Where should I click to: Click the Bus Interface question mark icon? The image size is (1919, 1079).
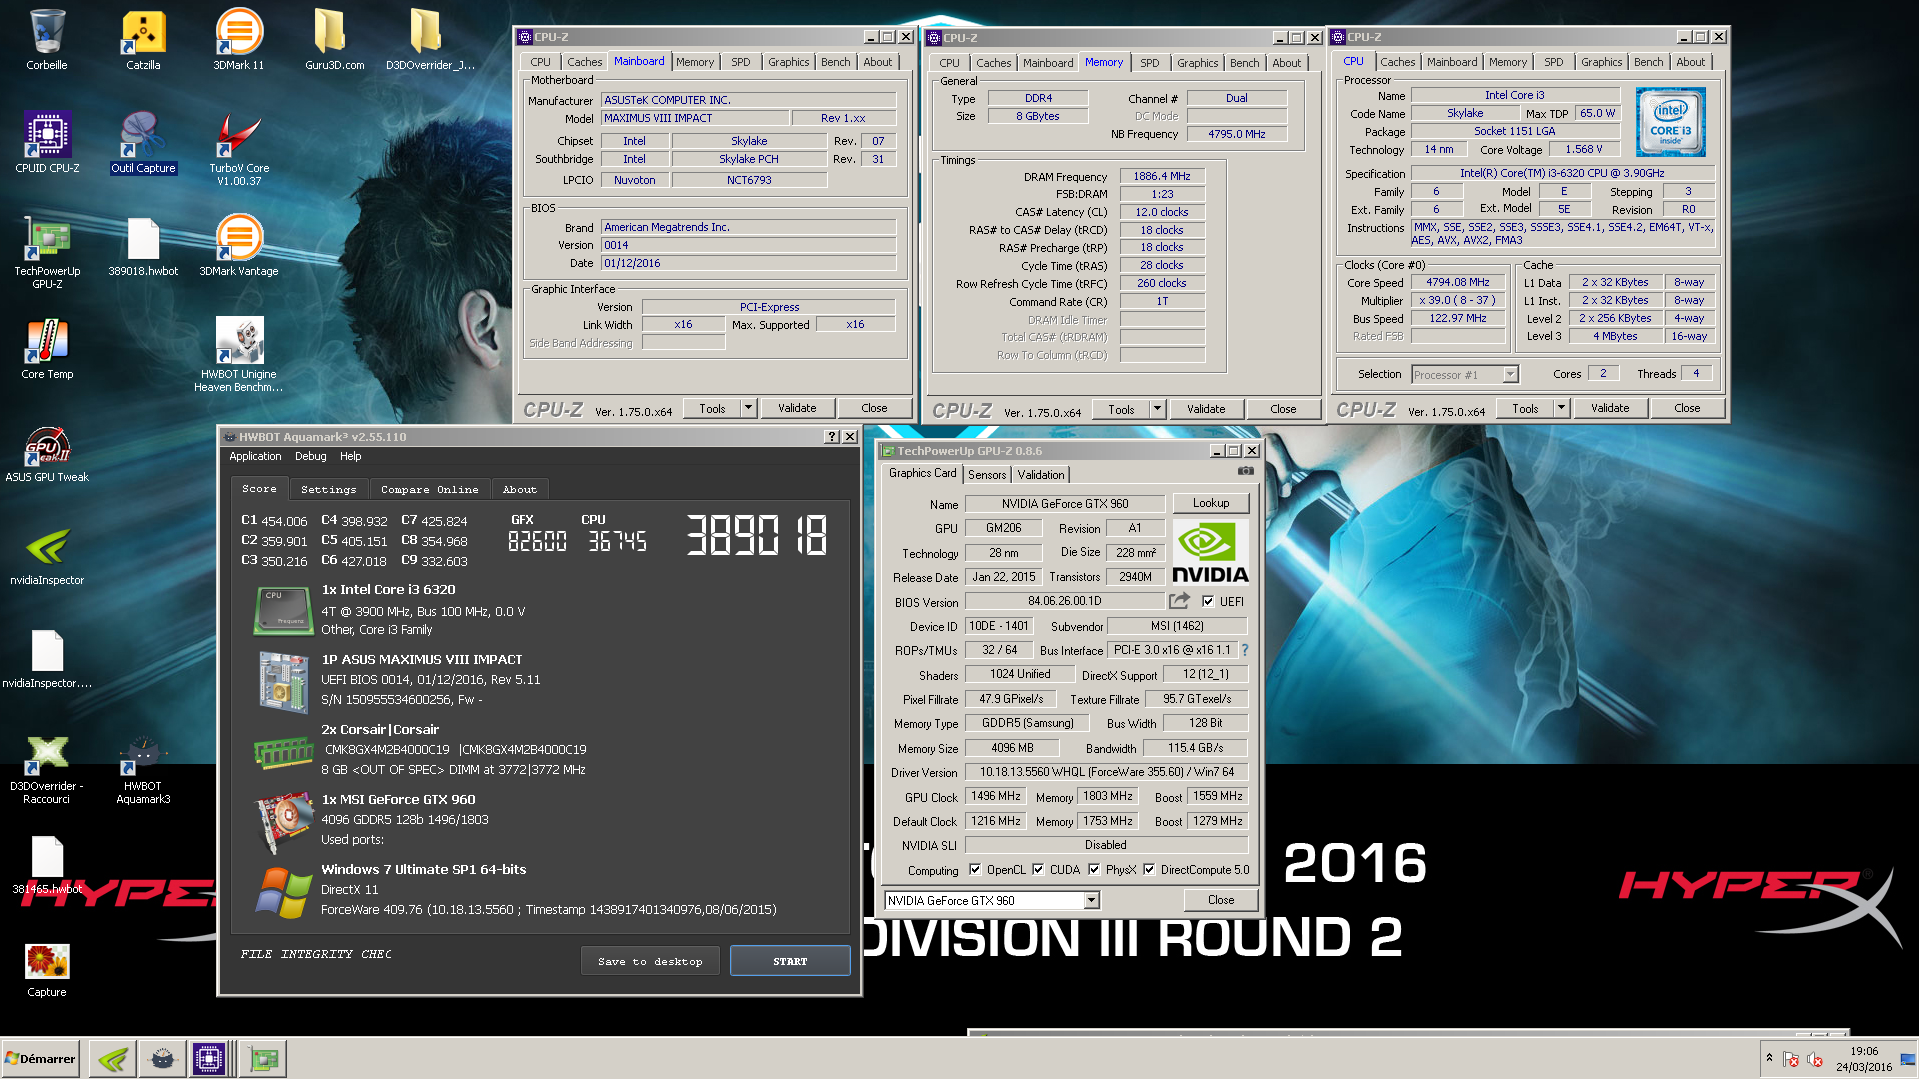[1245, 650]
